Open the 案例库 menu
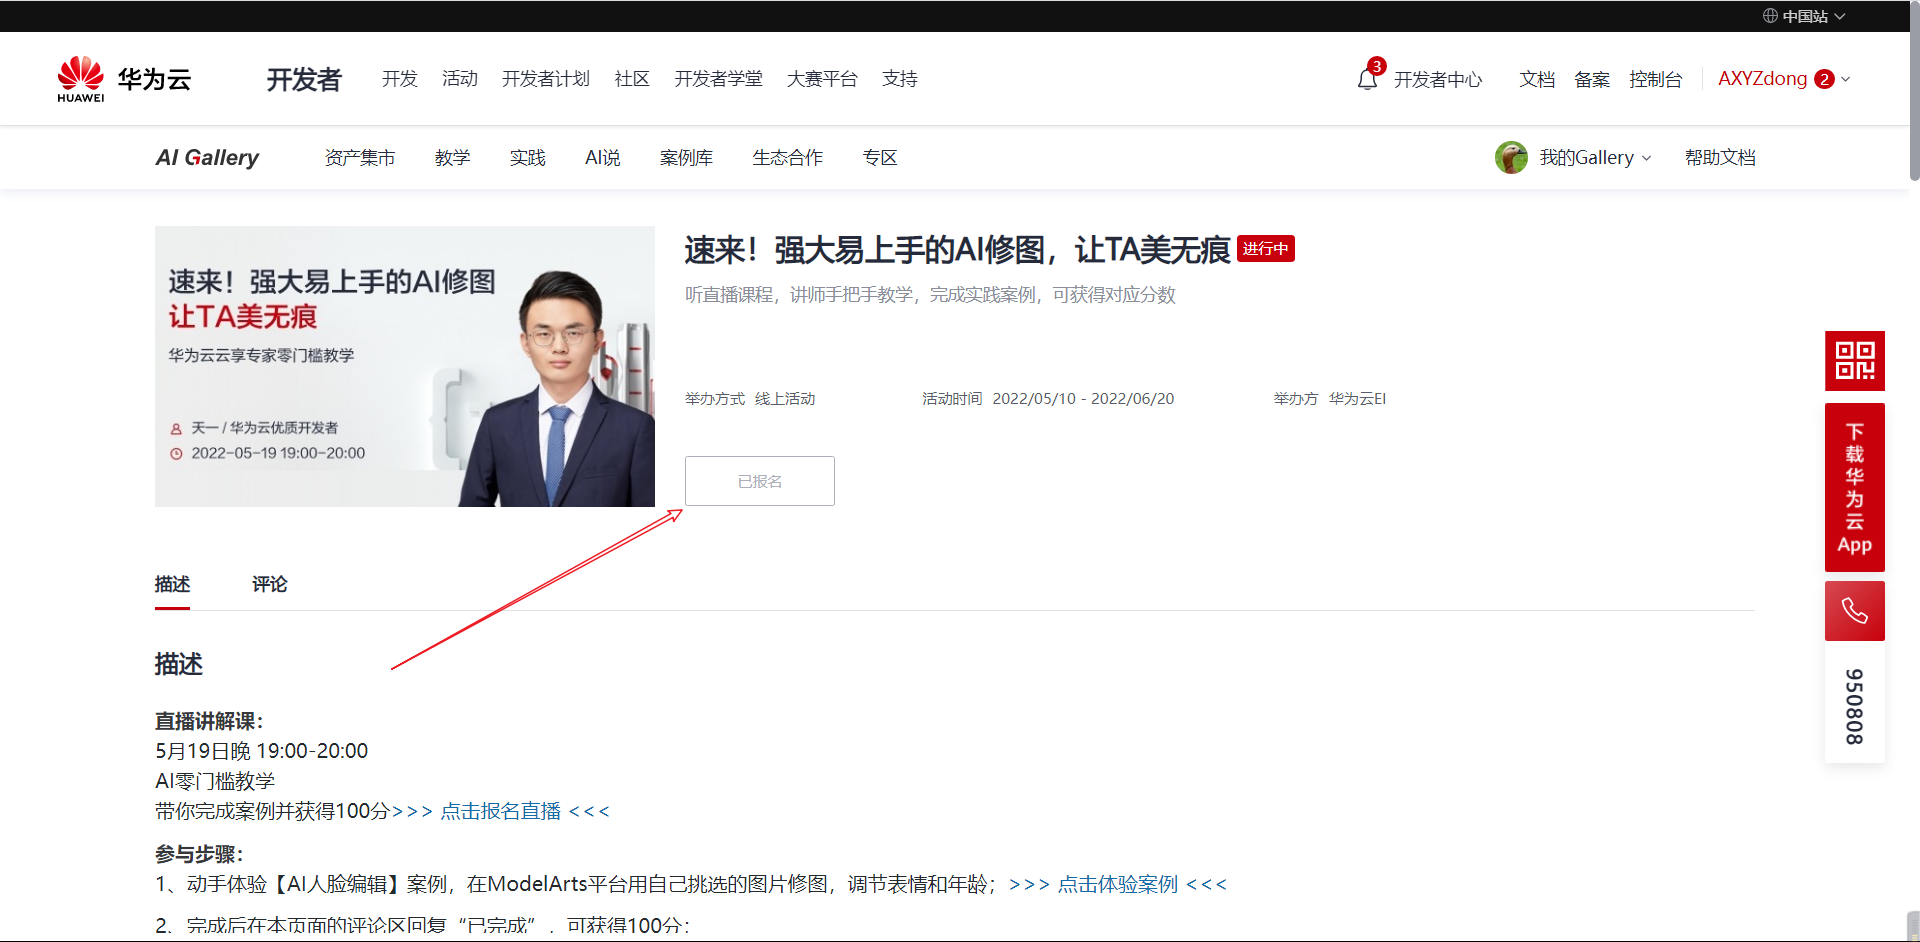Screen dimensions: 1920x942 [687, 158]
